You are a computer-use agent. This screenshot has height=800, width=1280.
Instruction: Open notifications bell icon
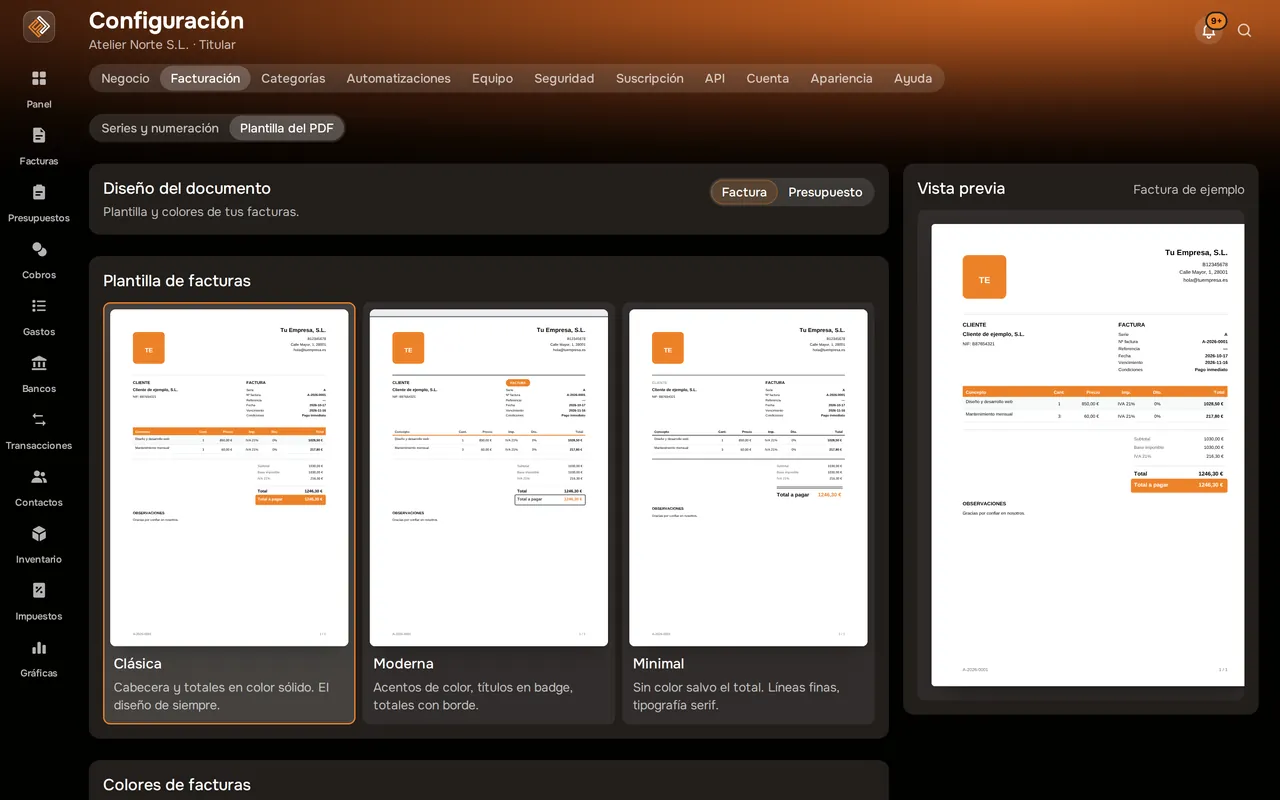pyautogui.click(x=1209, y=30)
